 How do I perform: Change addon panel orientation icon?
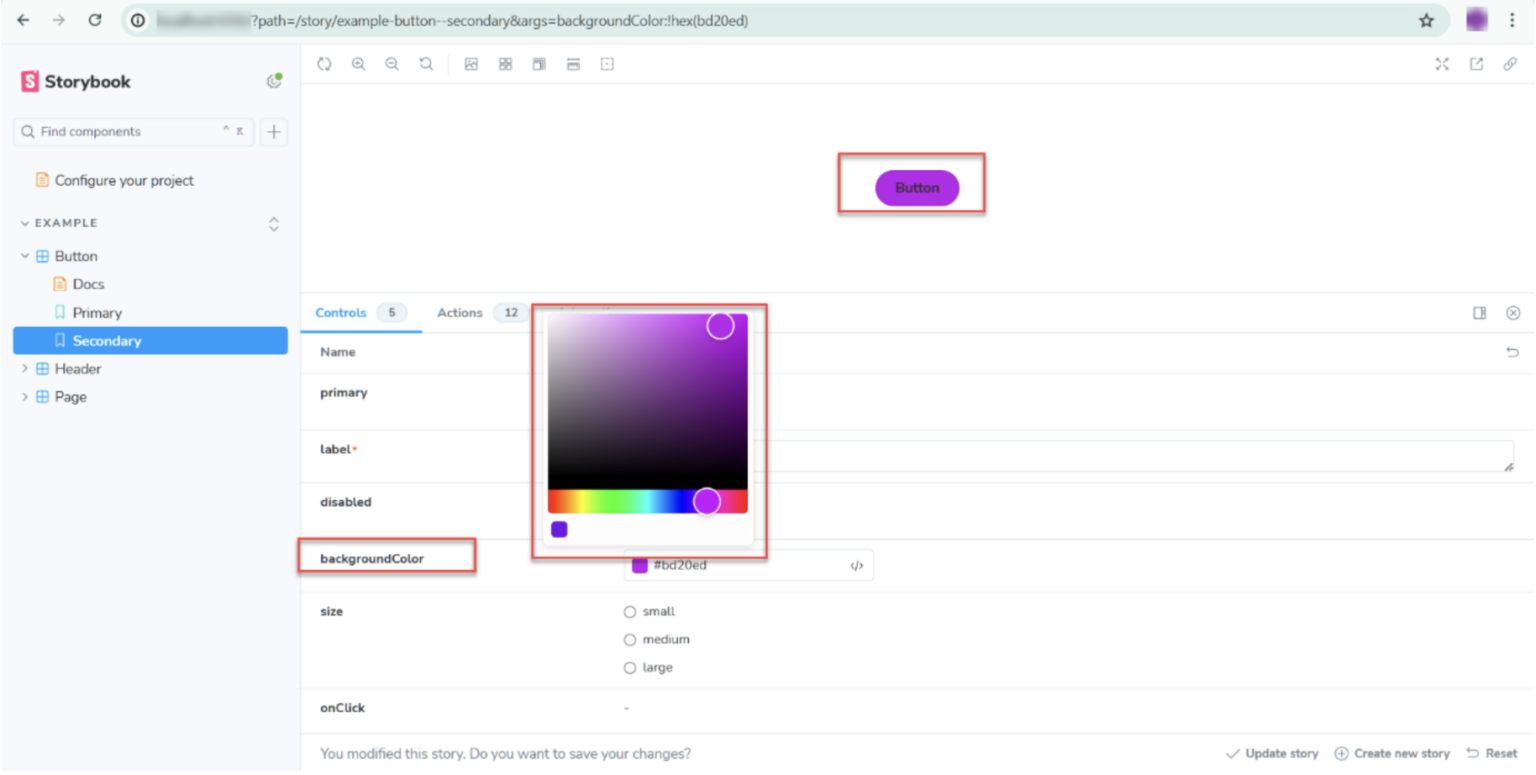click(1480, 312)
